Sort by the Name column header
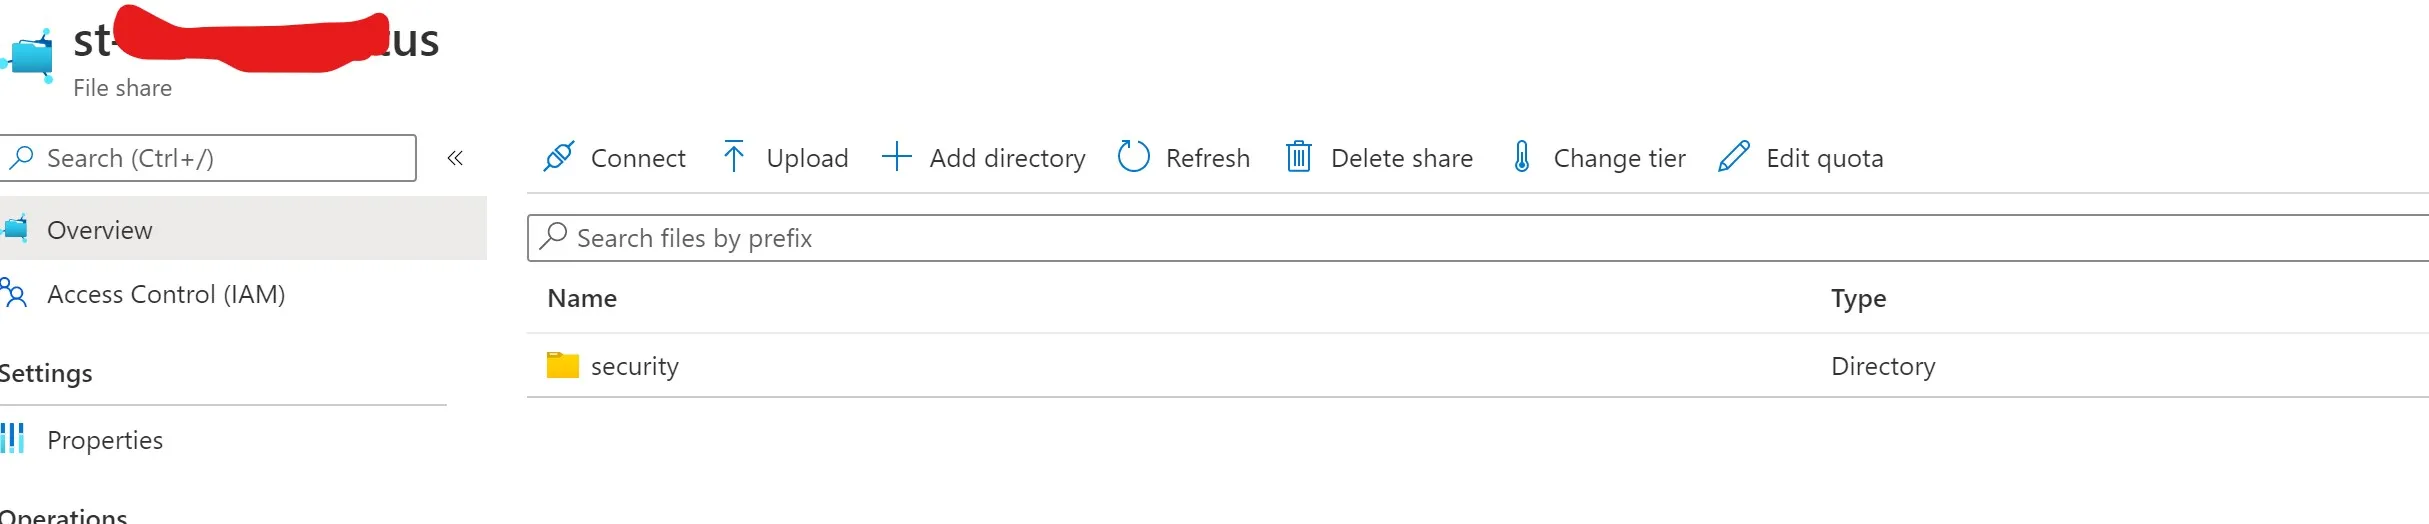 pyautogui.click(x=582, y=298)
